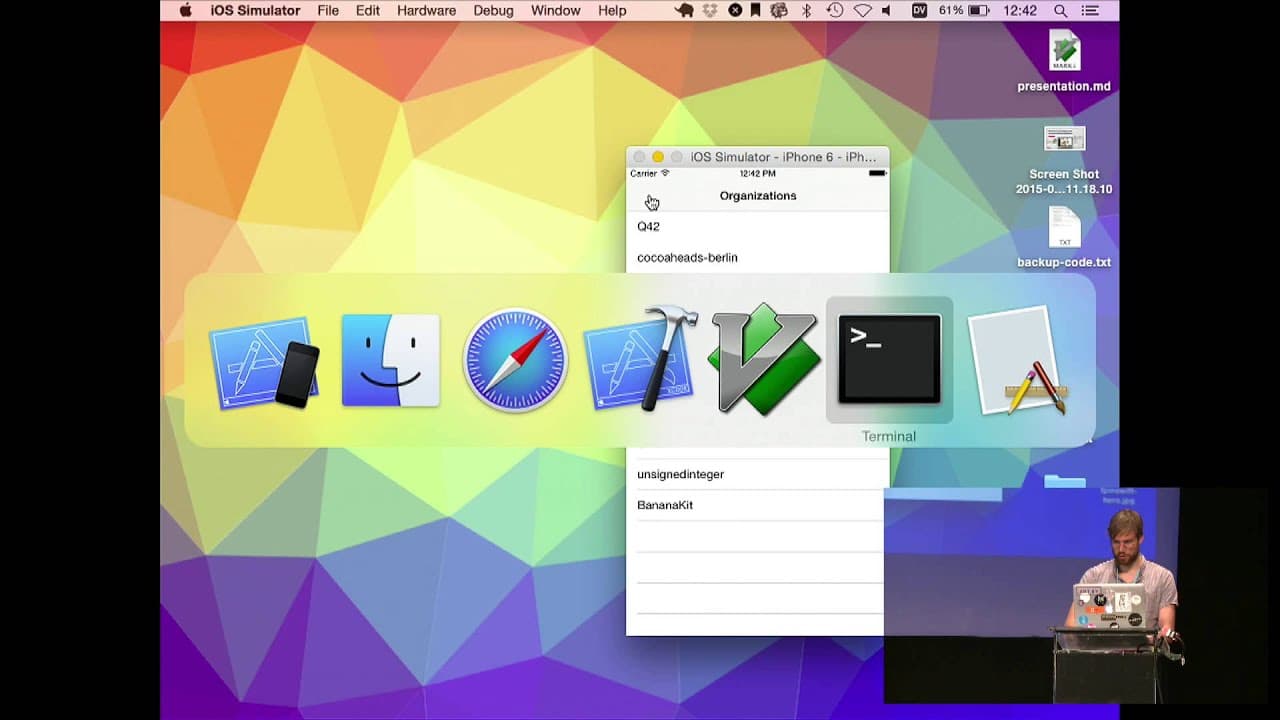Viewport: 1280px width, 720px height.
Task: Switch to Safari compass icon
Action: [x=515, y=360]
